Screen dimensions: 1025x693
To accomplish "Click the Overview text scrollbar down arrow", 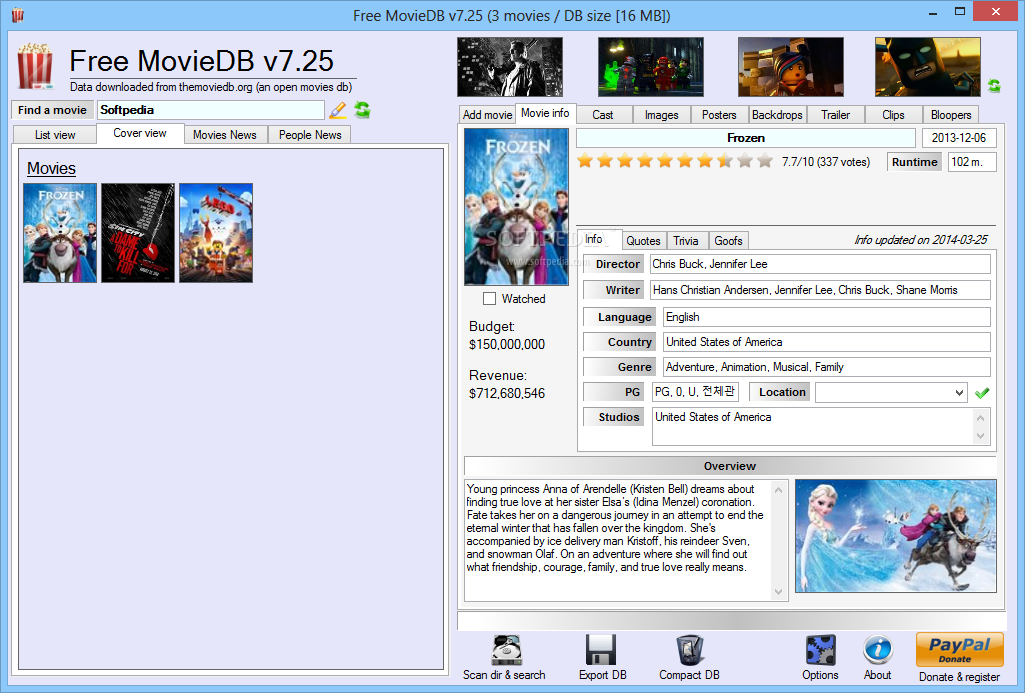I will (x=778, y=592).
